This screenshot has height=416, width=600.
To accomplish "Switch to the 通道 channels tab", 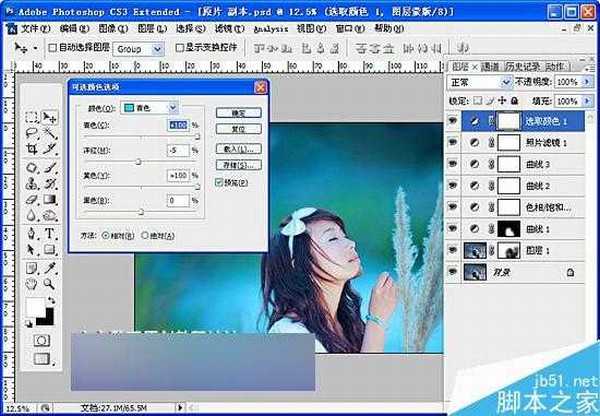I will [x=490, y=67].
